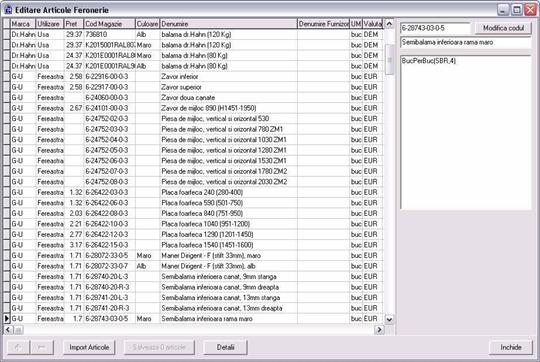This screenshot has width=540, height=362.
Task: Click the Modifica codul button
Action: click(503, 28)
